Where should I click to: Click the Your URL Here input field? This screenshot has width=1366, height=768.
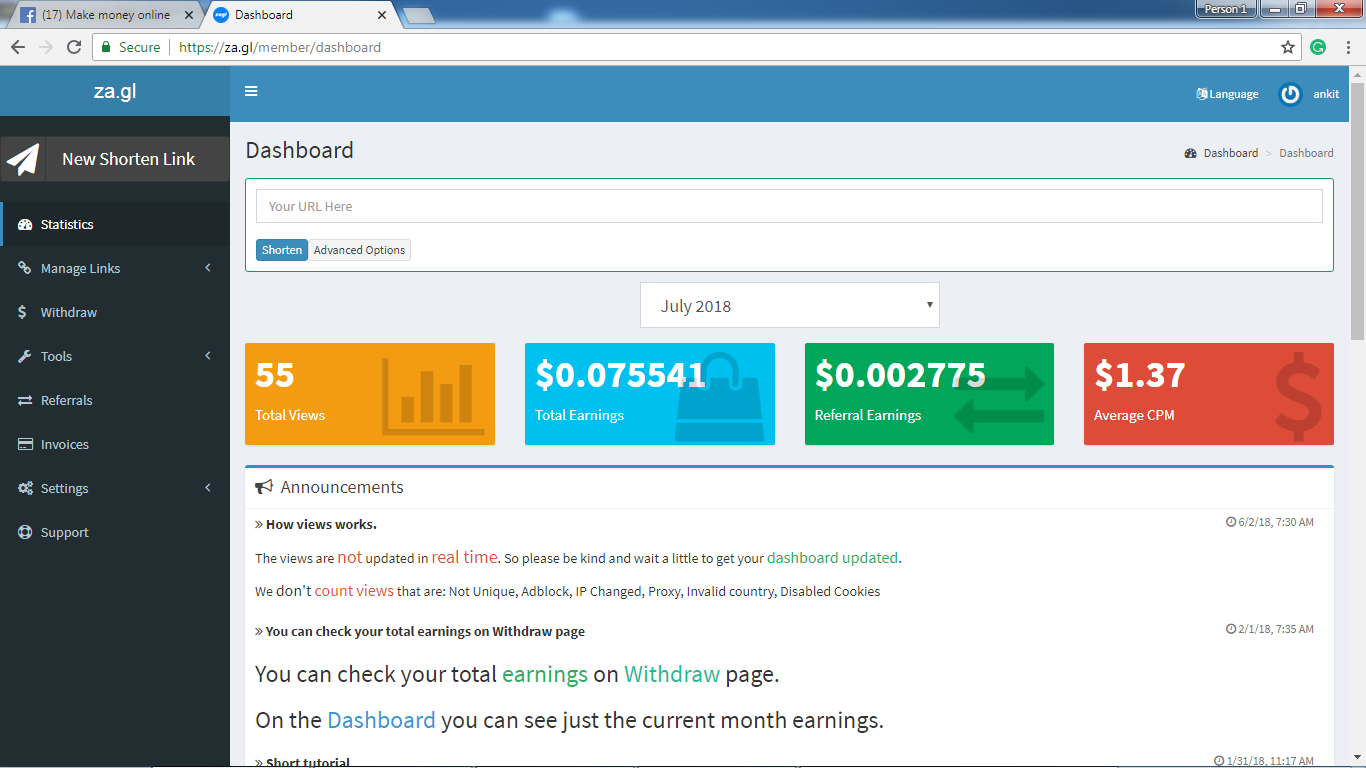pyautogui.click(x=789, y=206)
